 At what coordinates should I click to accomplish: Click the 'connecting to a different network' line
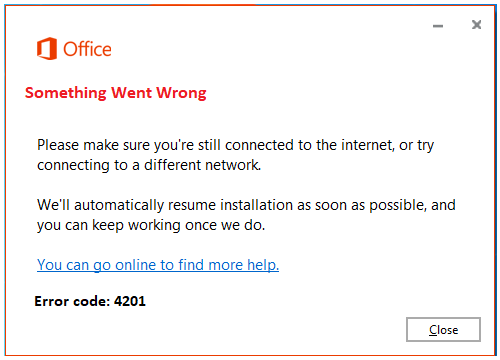click(x=149, y=165)
